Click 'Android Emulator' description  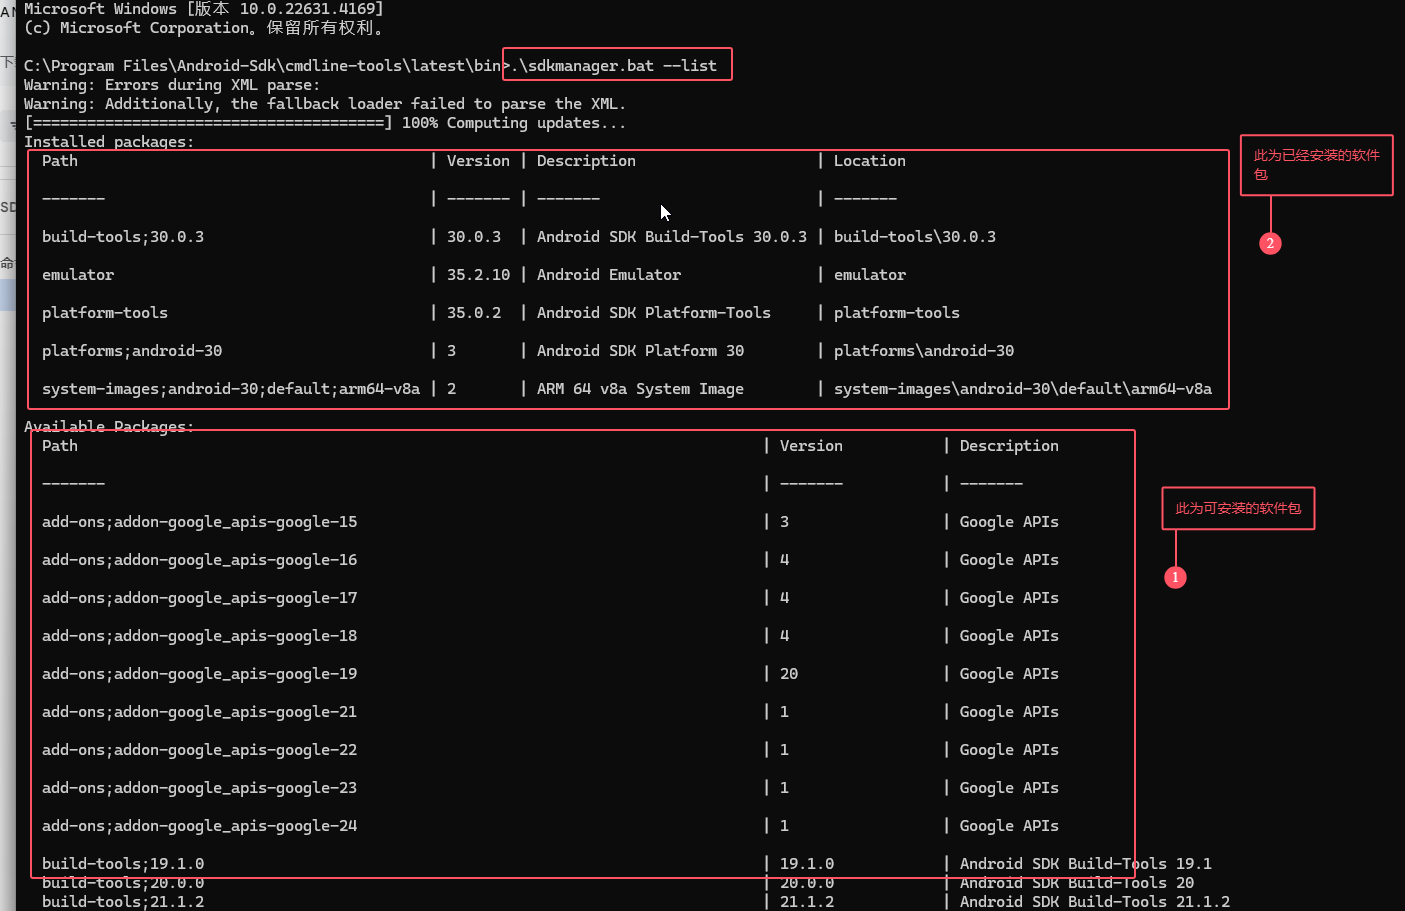609,275
